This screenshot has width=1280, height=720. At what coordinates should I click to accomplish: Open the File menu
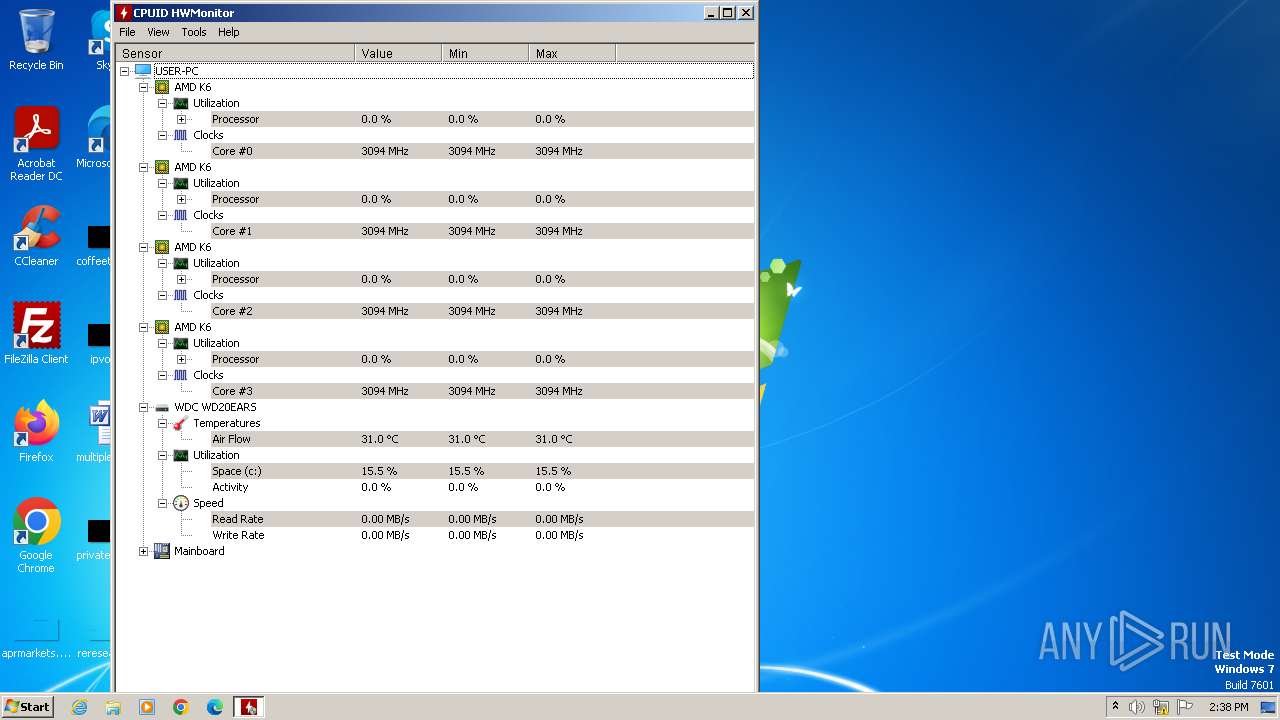point(127,32)
